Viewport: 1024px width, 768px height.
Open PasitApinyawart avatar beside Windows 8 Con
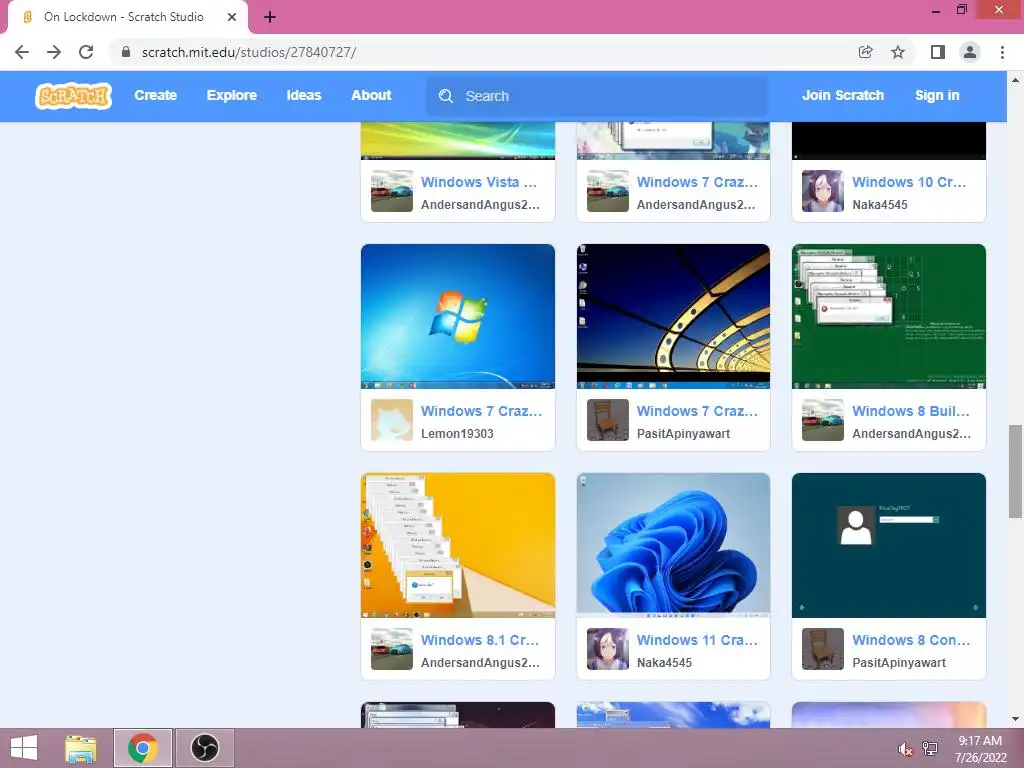click(823, 649)
